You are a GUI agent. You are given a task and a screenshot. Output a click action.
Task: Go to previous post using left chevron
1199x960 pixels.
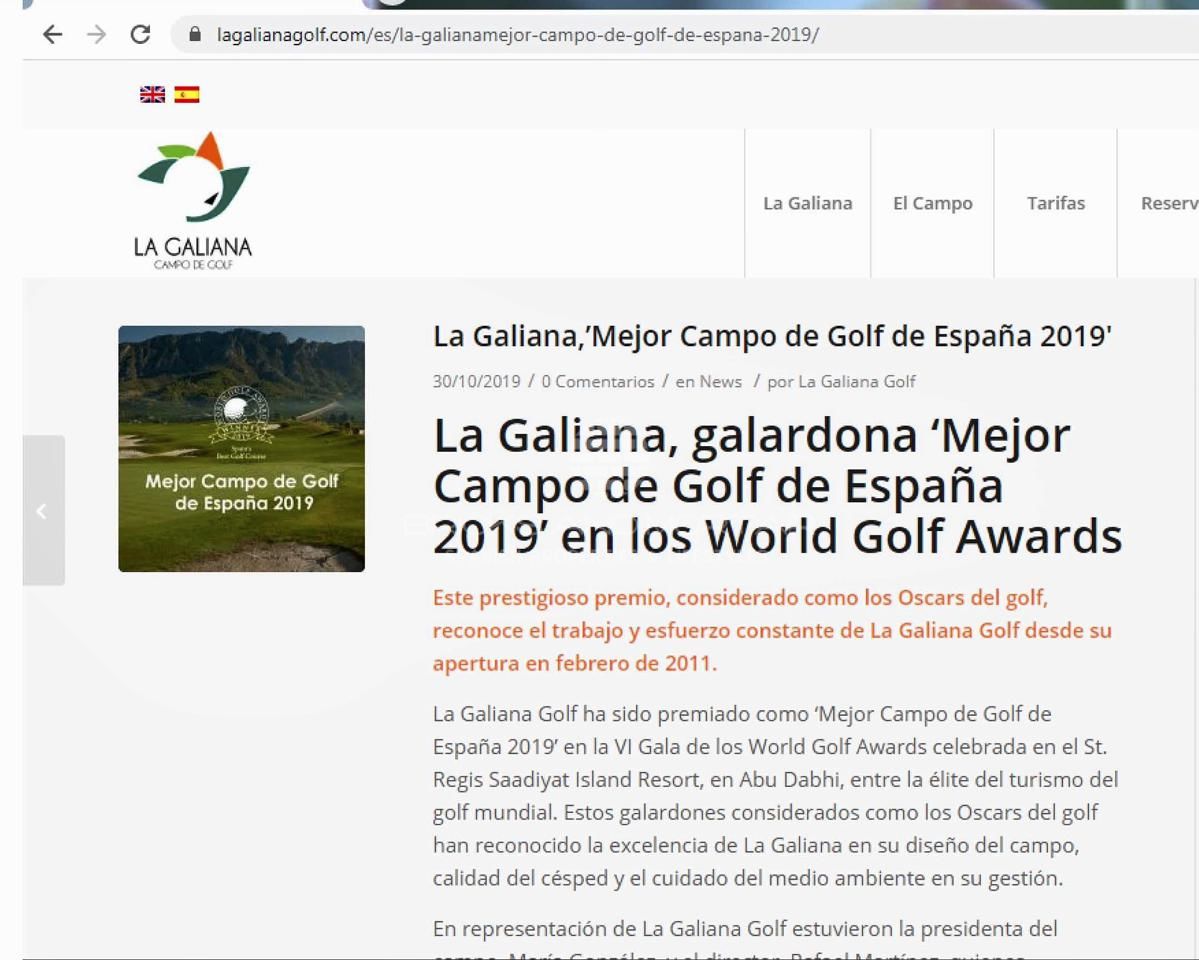click(42, 511)
